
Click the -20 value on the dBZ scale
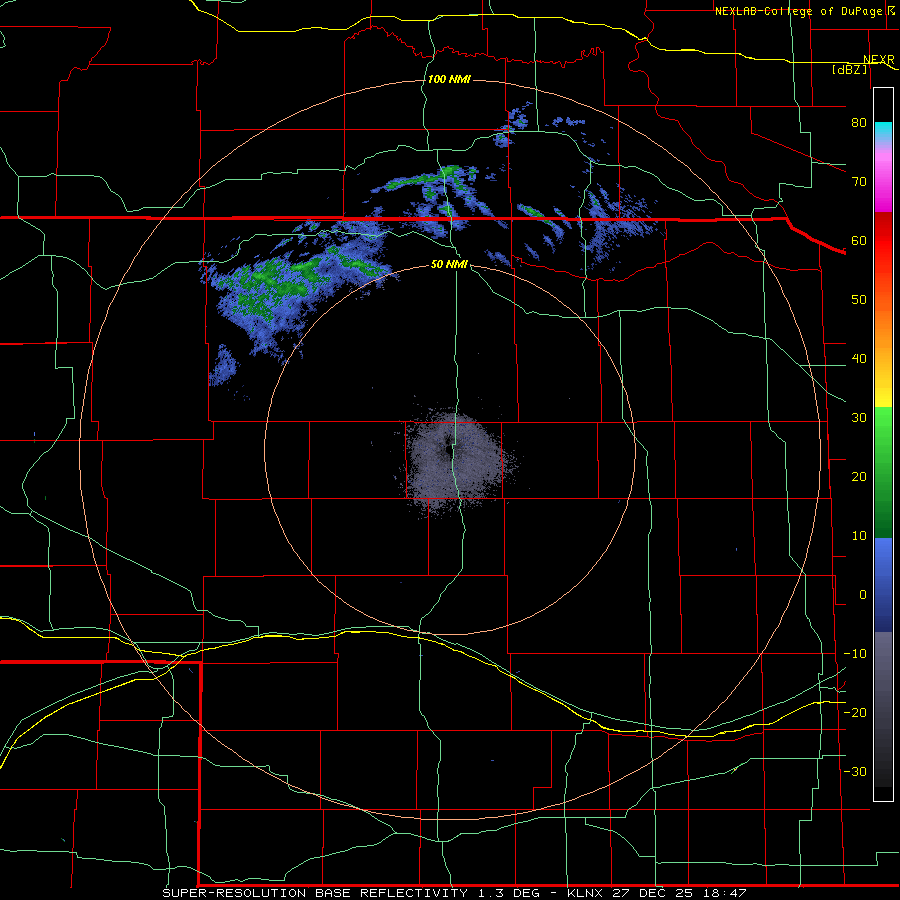pyautogui.click(x=855, y=712)
